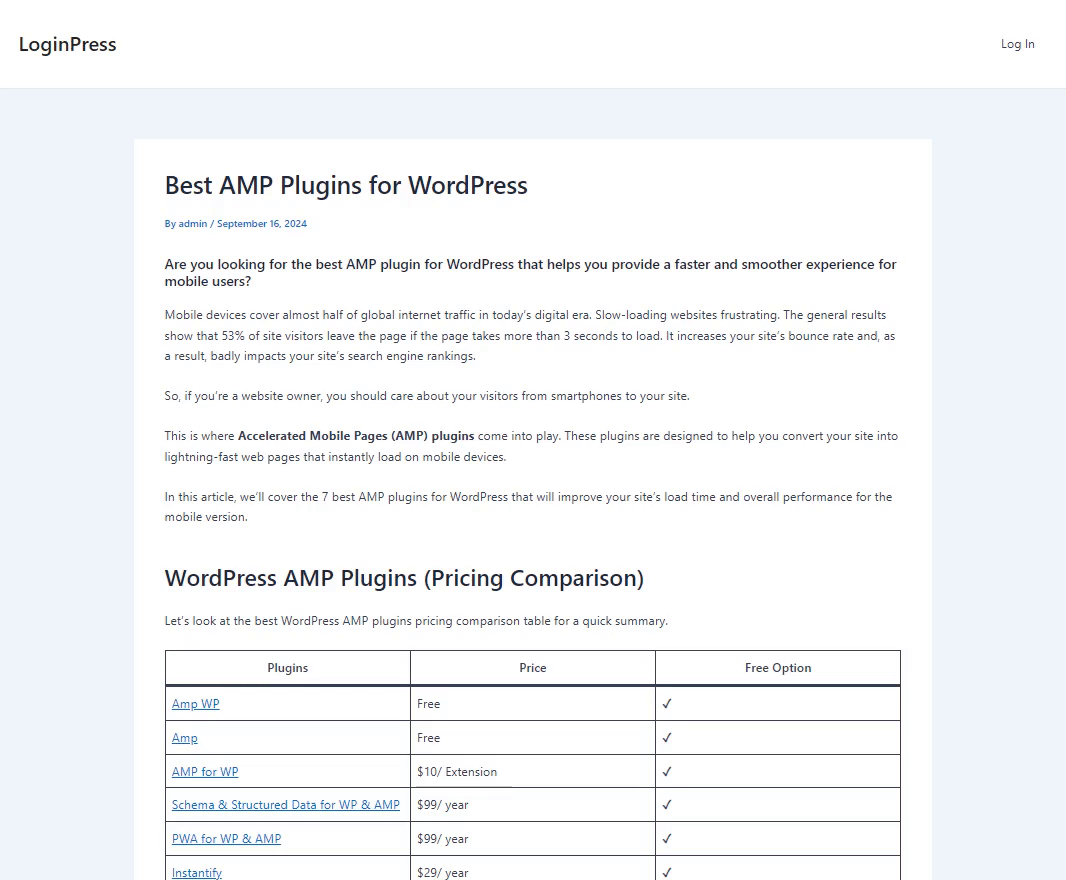Image resolution: width=1066 pixels, height=880 pixels.
Task: Click the "Free Option" column header
Action: pyautogui.click(x=778, y=668)
